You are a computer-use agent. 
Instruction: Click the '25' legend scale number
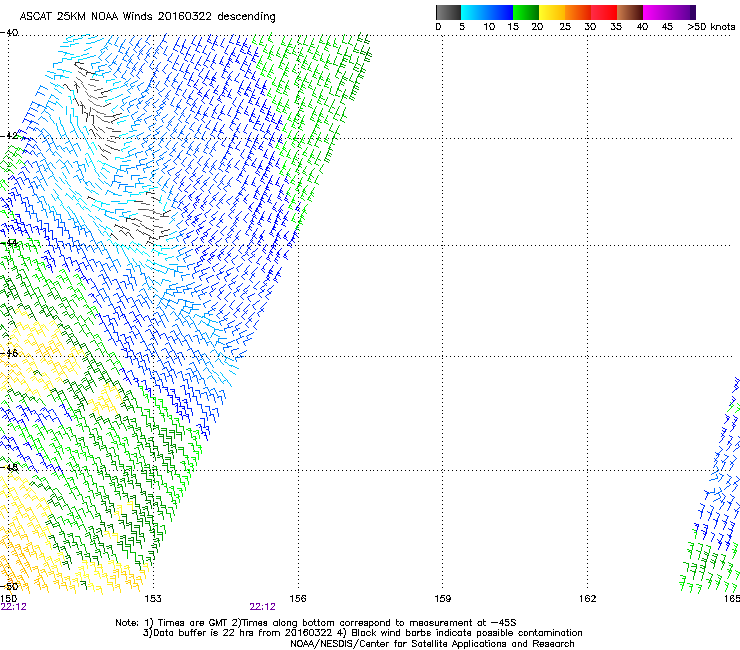click(x=565, y=27)
